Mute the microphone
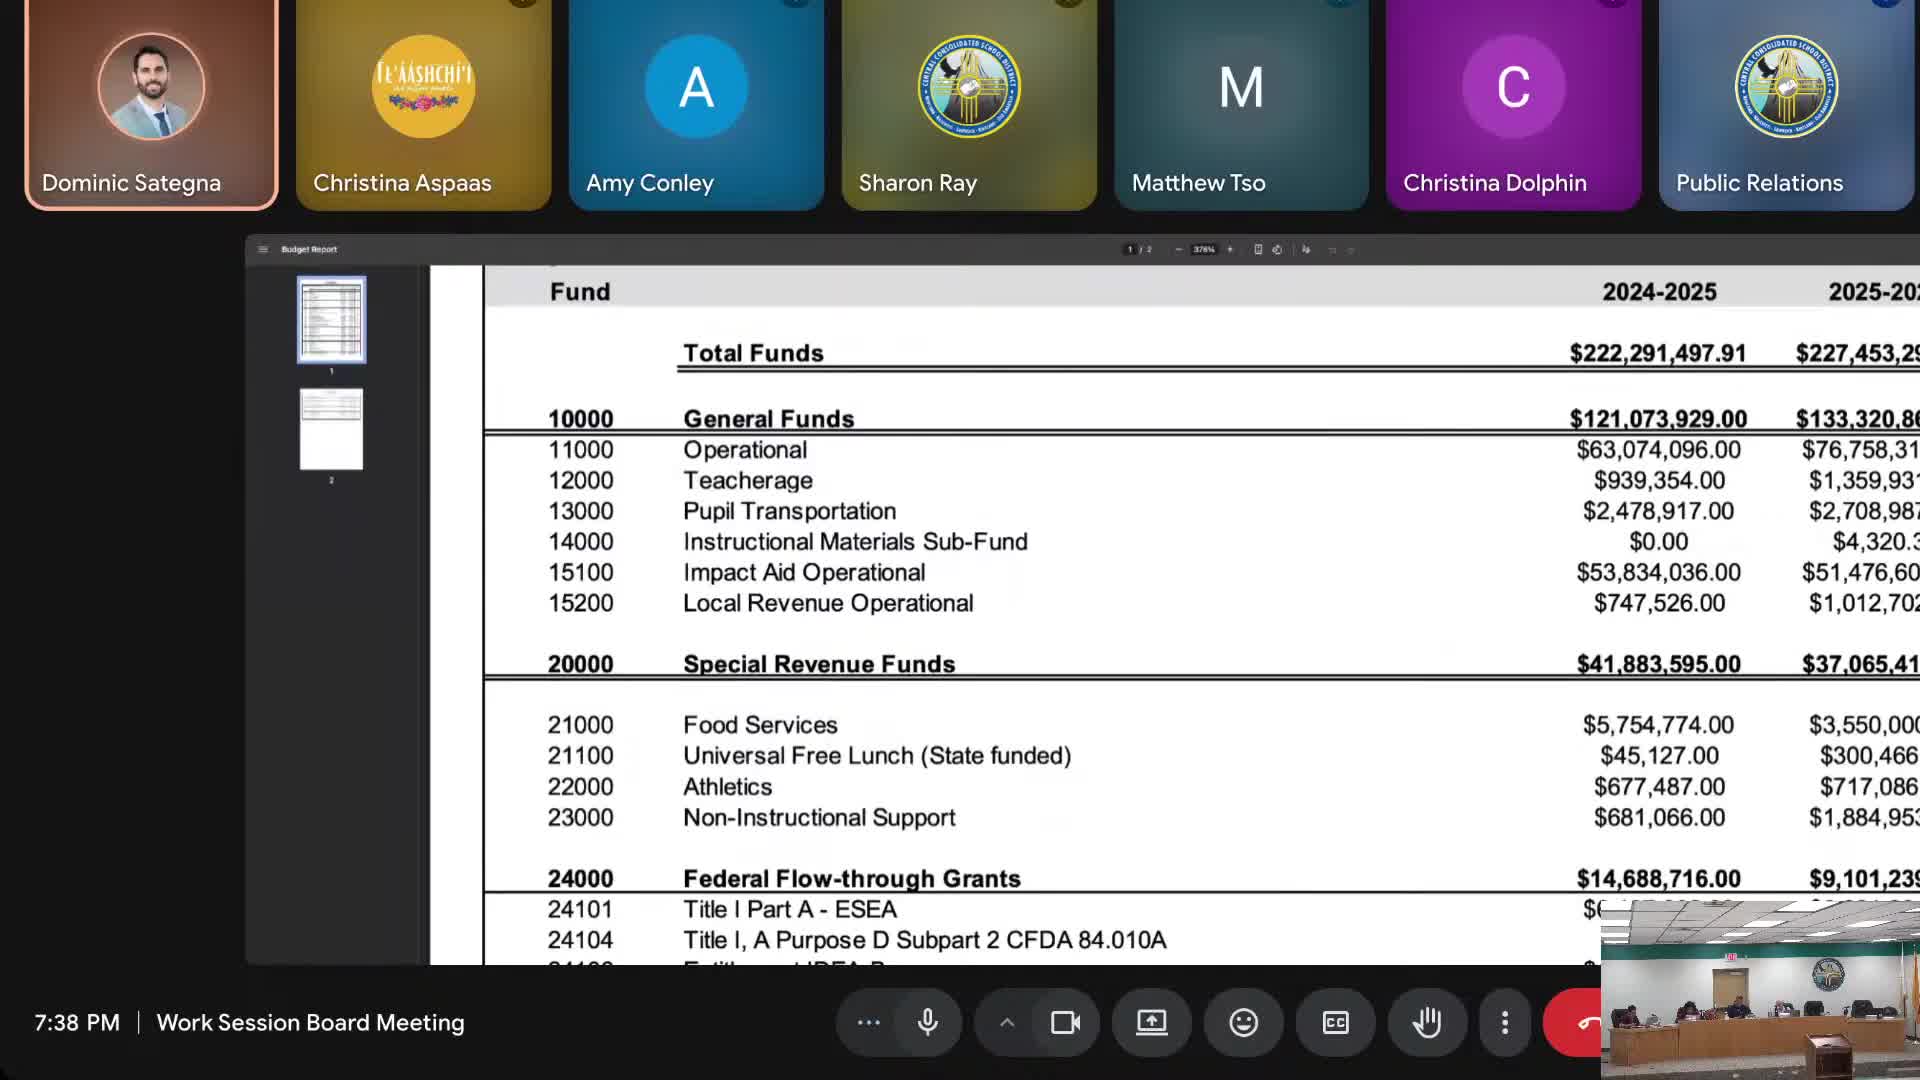 pyautogui.click(x=927, y=1022)
